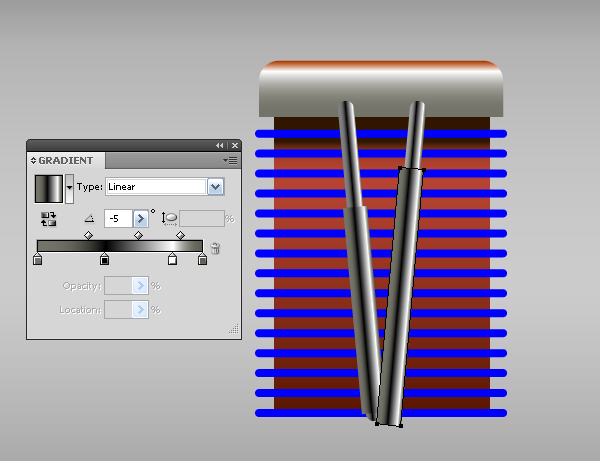The image size is (600, 461).
Task: Select the GRADIENT panel tab
Action: point(66,160)
